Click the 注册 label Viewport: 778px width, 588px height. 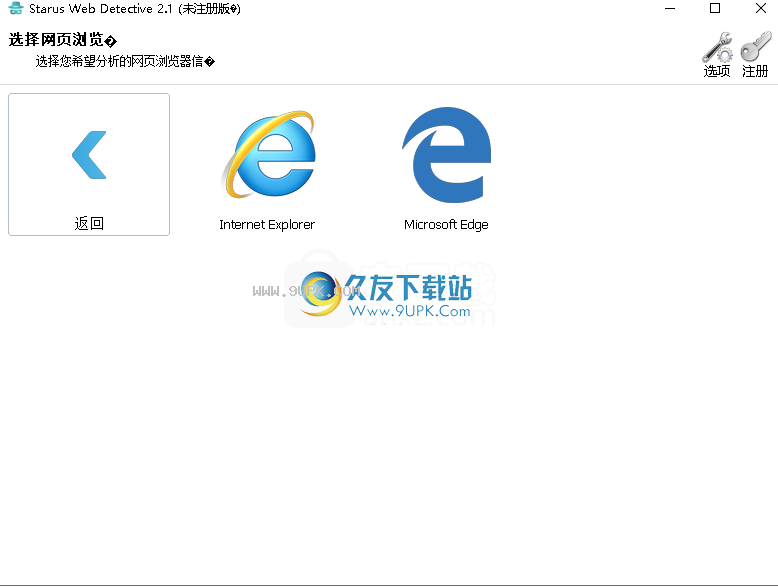755,71
